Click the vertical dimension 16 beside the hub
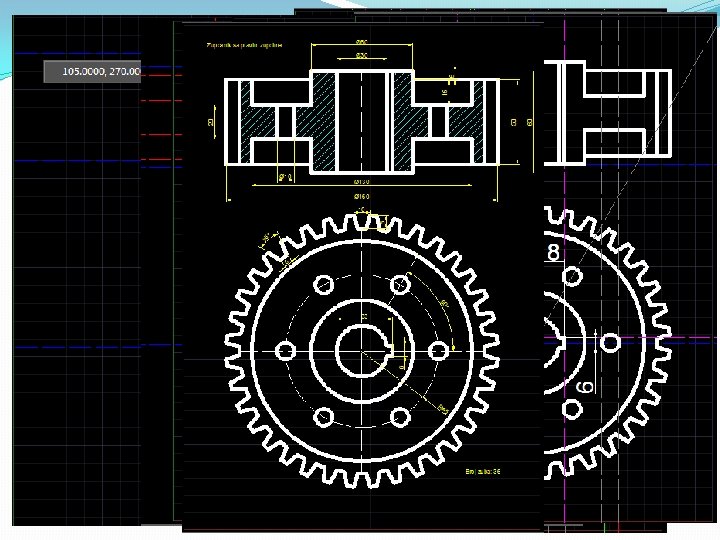The height and width of the screenshot is (540, 720). (x=444, y=92)
